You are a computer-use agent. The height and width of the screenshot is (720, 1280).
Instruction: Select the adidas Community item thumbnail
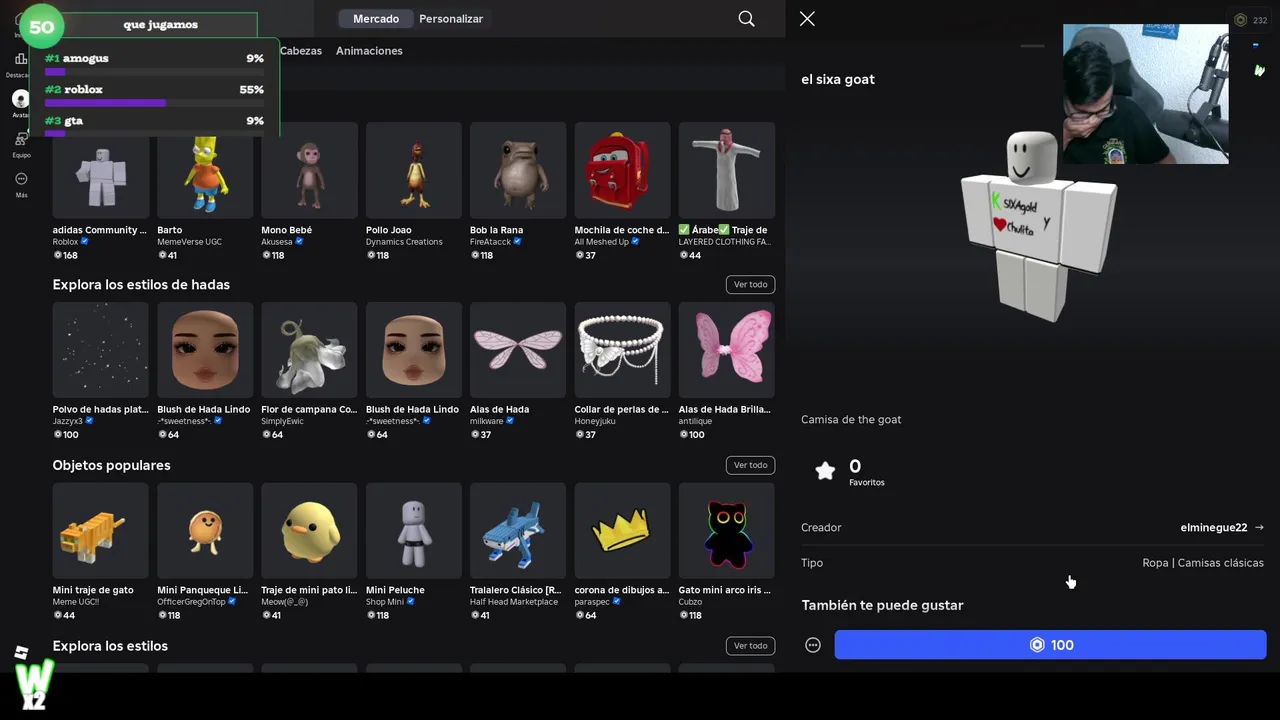click(101, 171)
